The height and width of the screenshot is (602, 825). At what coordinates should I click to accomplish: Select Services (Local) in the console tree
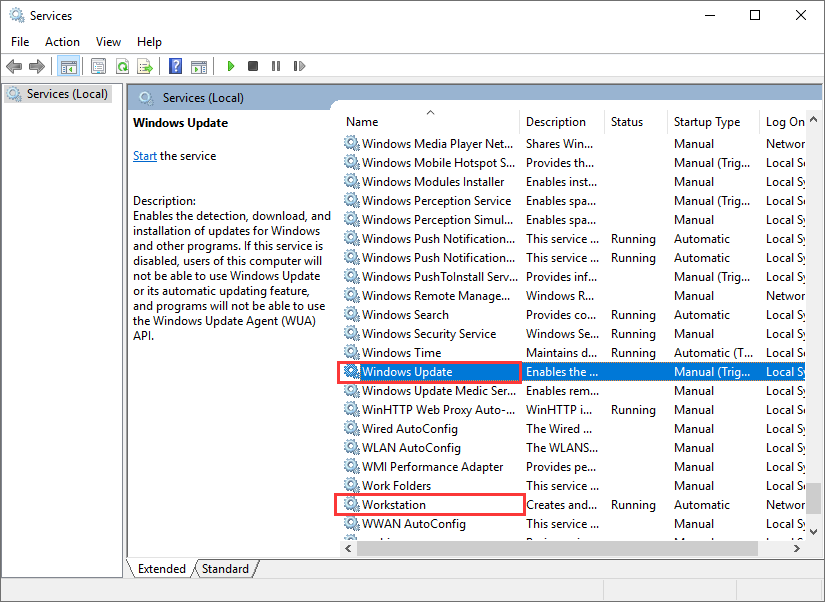[x=59, y=94]
